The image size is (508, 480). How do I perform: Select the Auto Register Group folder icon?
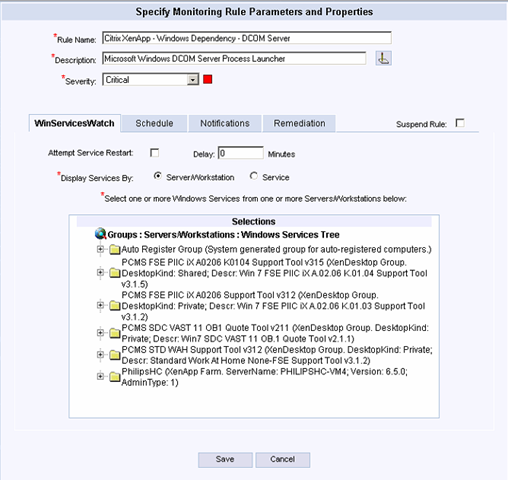tap(115, 249)
